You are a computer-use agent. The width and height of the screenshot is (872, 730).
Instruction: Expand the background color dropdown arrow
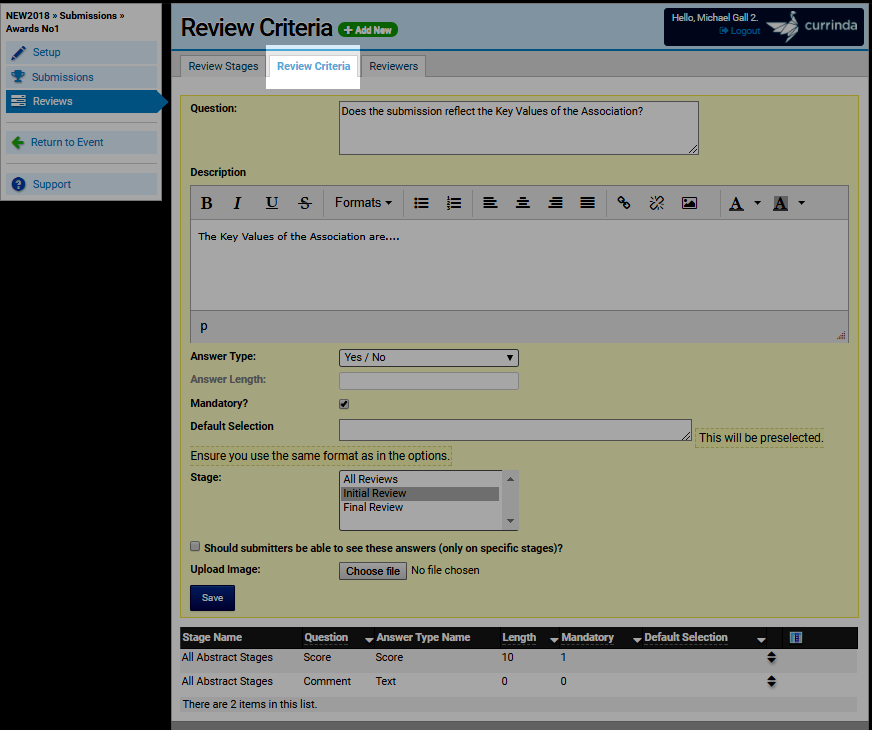801,203
